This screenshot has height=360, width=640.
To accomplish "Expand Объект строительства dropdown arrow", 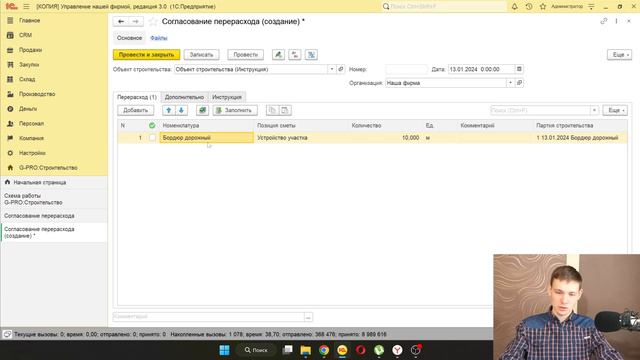I will (331, 69).
